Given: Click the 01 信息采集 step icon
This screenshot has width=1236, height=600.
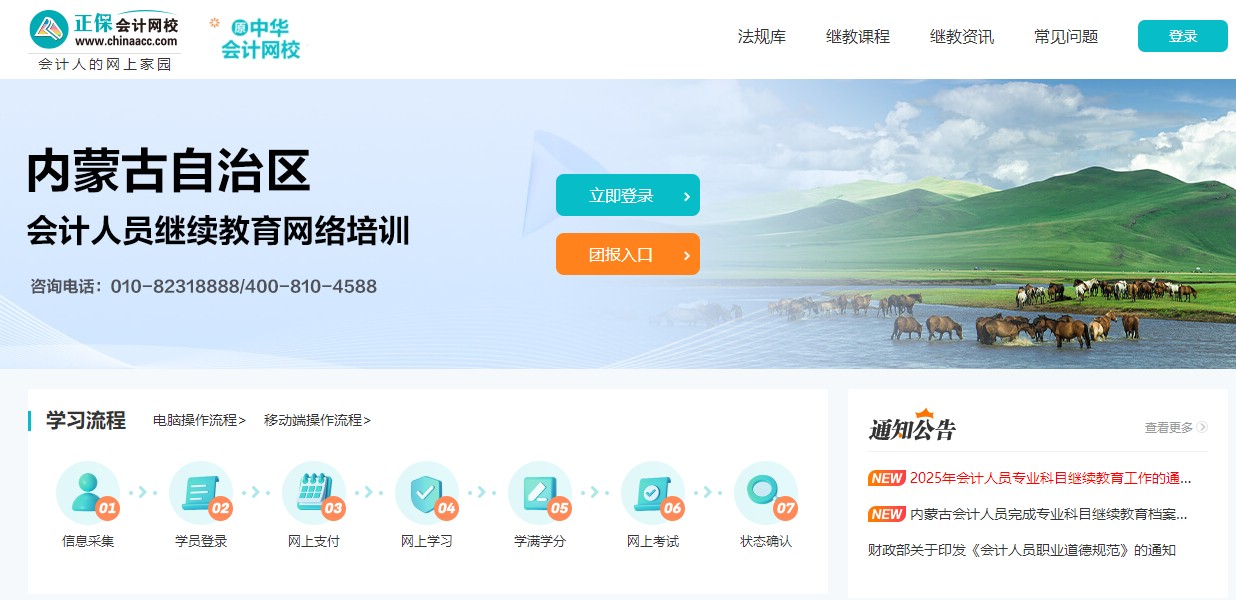Looking at the screenshot, I should tap(89, 493).
